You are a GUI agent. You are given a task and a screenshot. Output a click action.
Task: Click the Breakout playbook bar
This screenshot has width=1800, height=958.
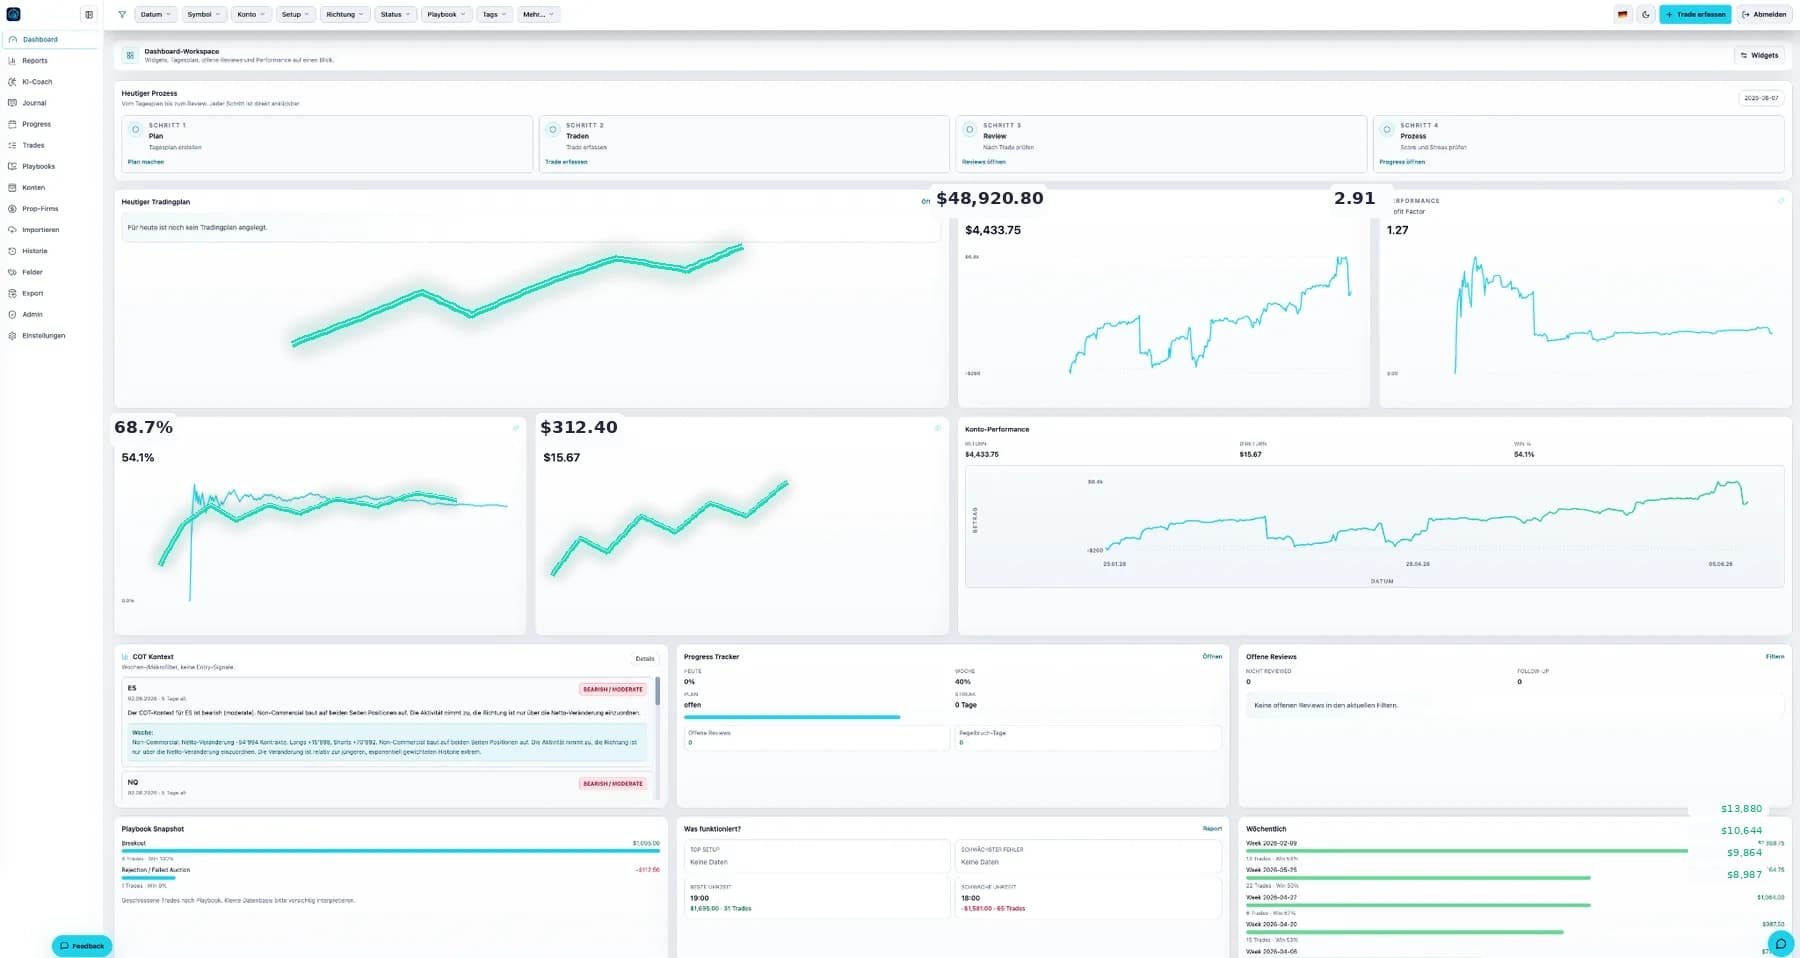coord(390,851)
